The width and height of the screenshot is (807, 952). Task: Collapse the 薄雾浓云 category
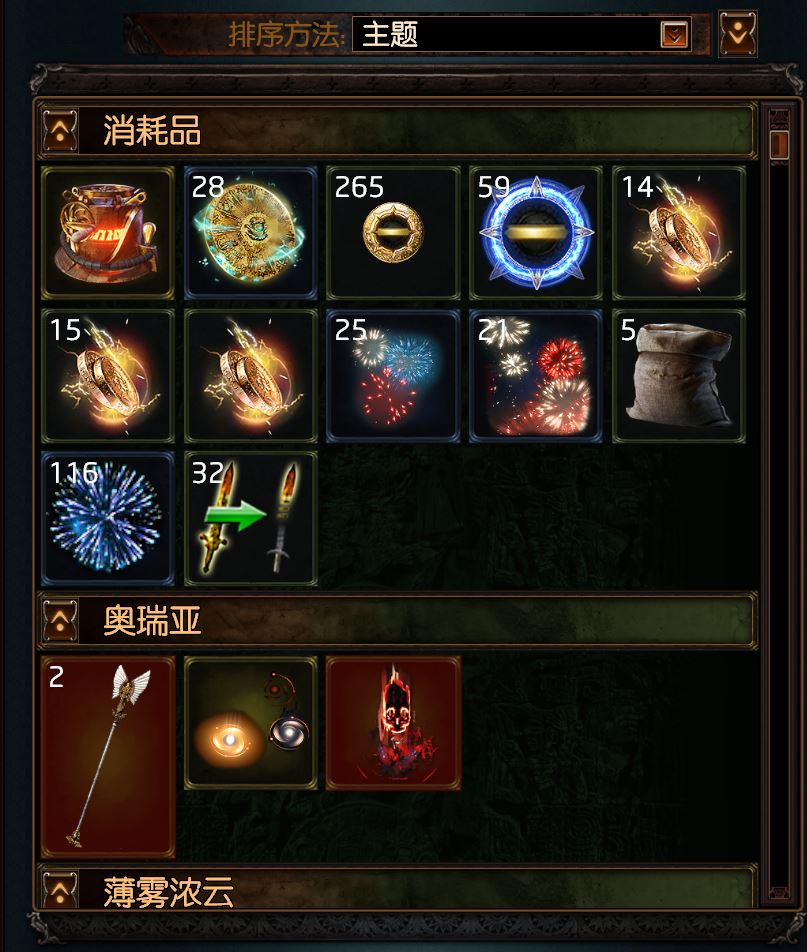tap(60, 890)
